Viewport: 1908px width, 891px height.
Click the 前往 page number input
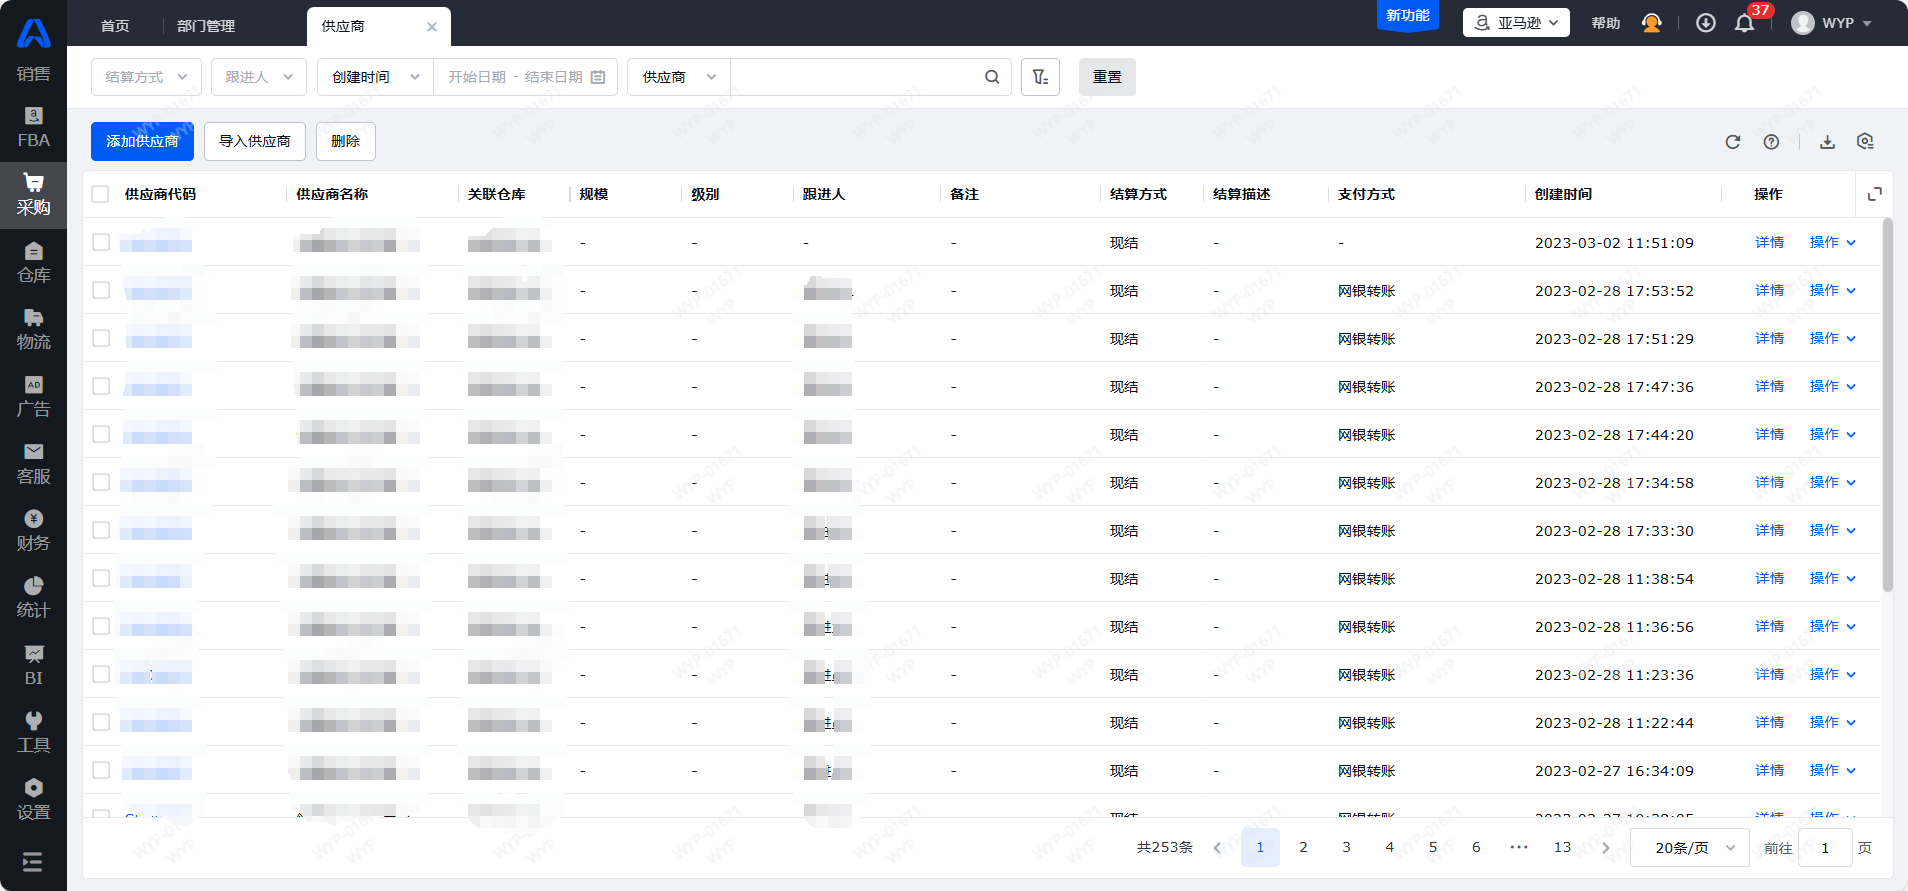click(1825, 848)
